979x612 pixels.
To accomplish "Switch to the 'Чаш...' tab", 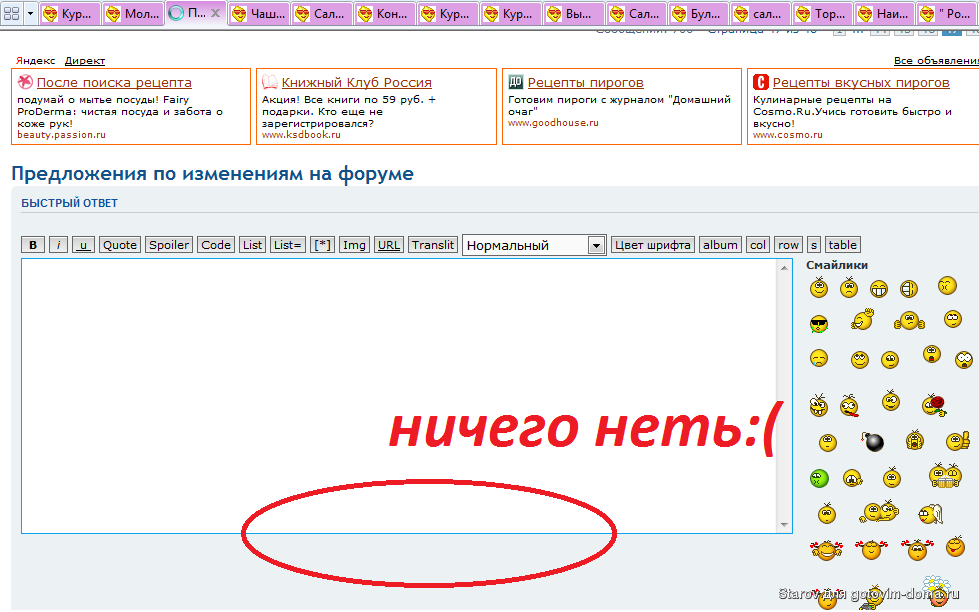I will (258, 13).
